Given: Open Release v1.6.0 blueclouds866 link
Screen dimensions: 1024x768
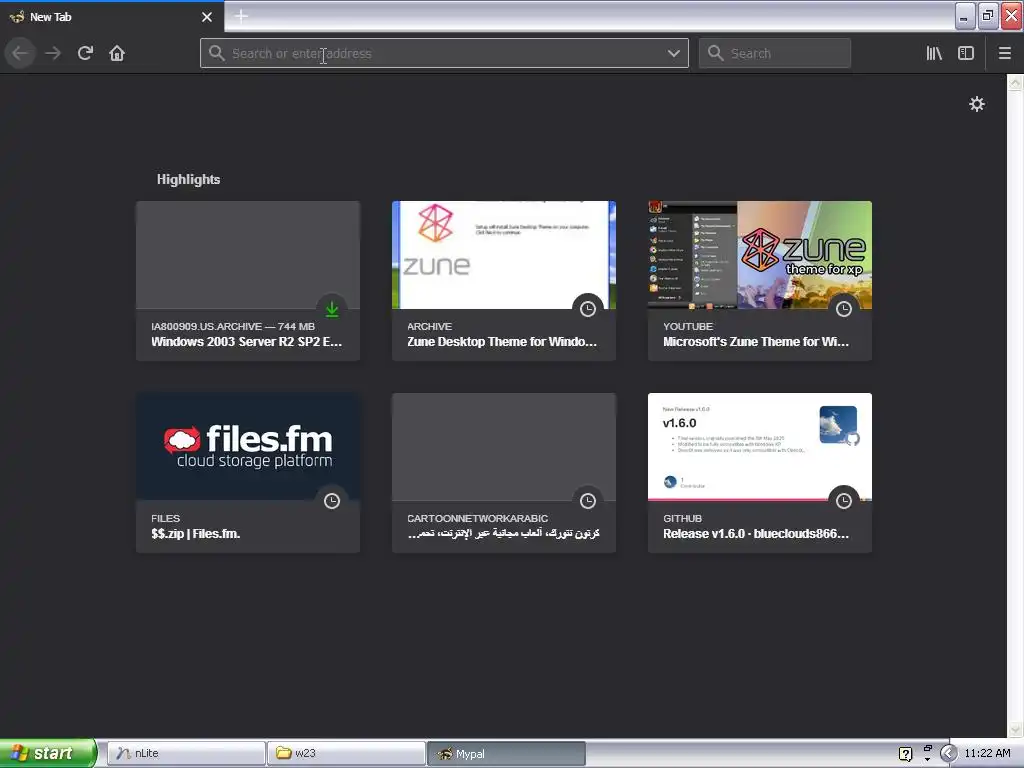Looking at the screenshot, I should pyautogui.click(x=756, y=534).
